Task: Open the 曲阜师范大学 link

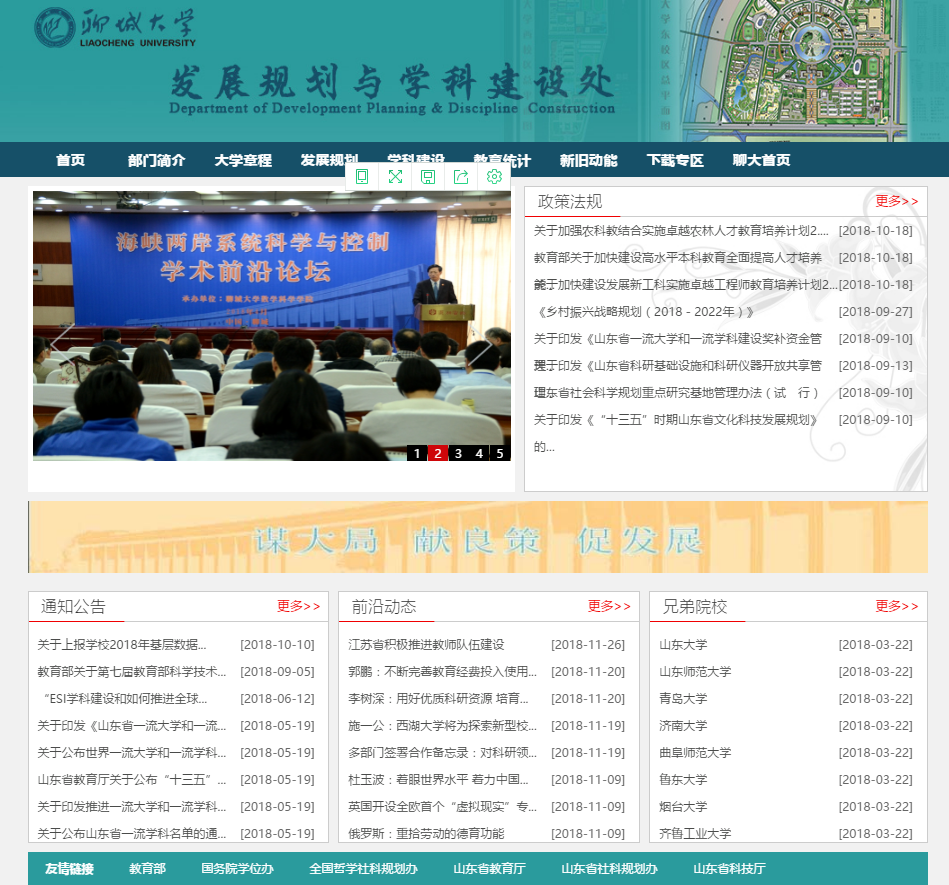Action: [695, 752]
